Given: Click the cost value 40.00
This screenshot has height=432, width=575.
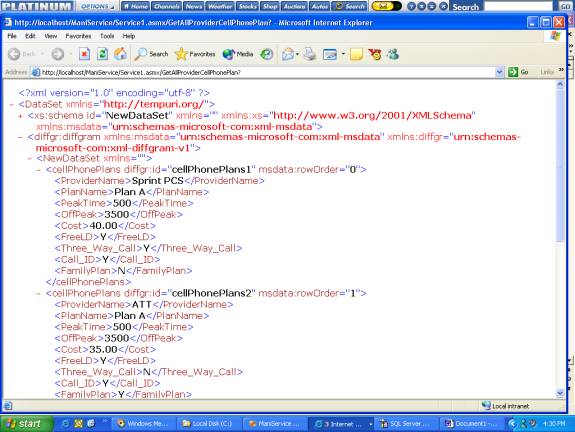Looking at the screenshot, I should 103,226.
